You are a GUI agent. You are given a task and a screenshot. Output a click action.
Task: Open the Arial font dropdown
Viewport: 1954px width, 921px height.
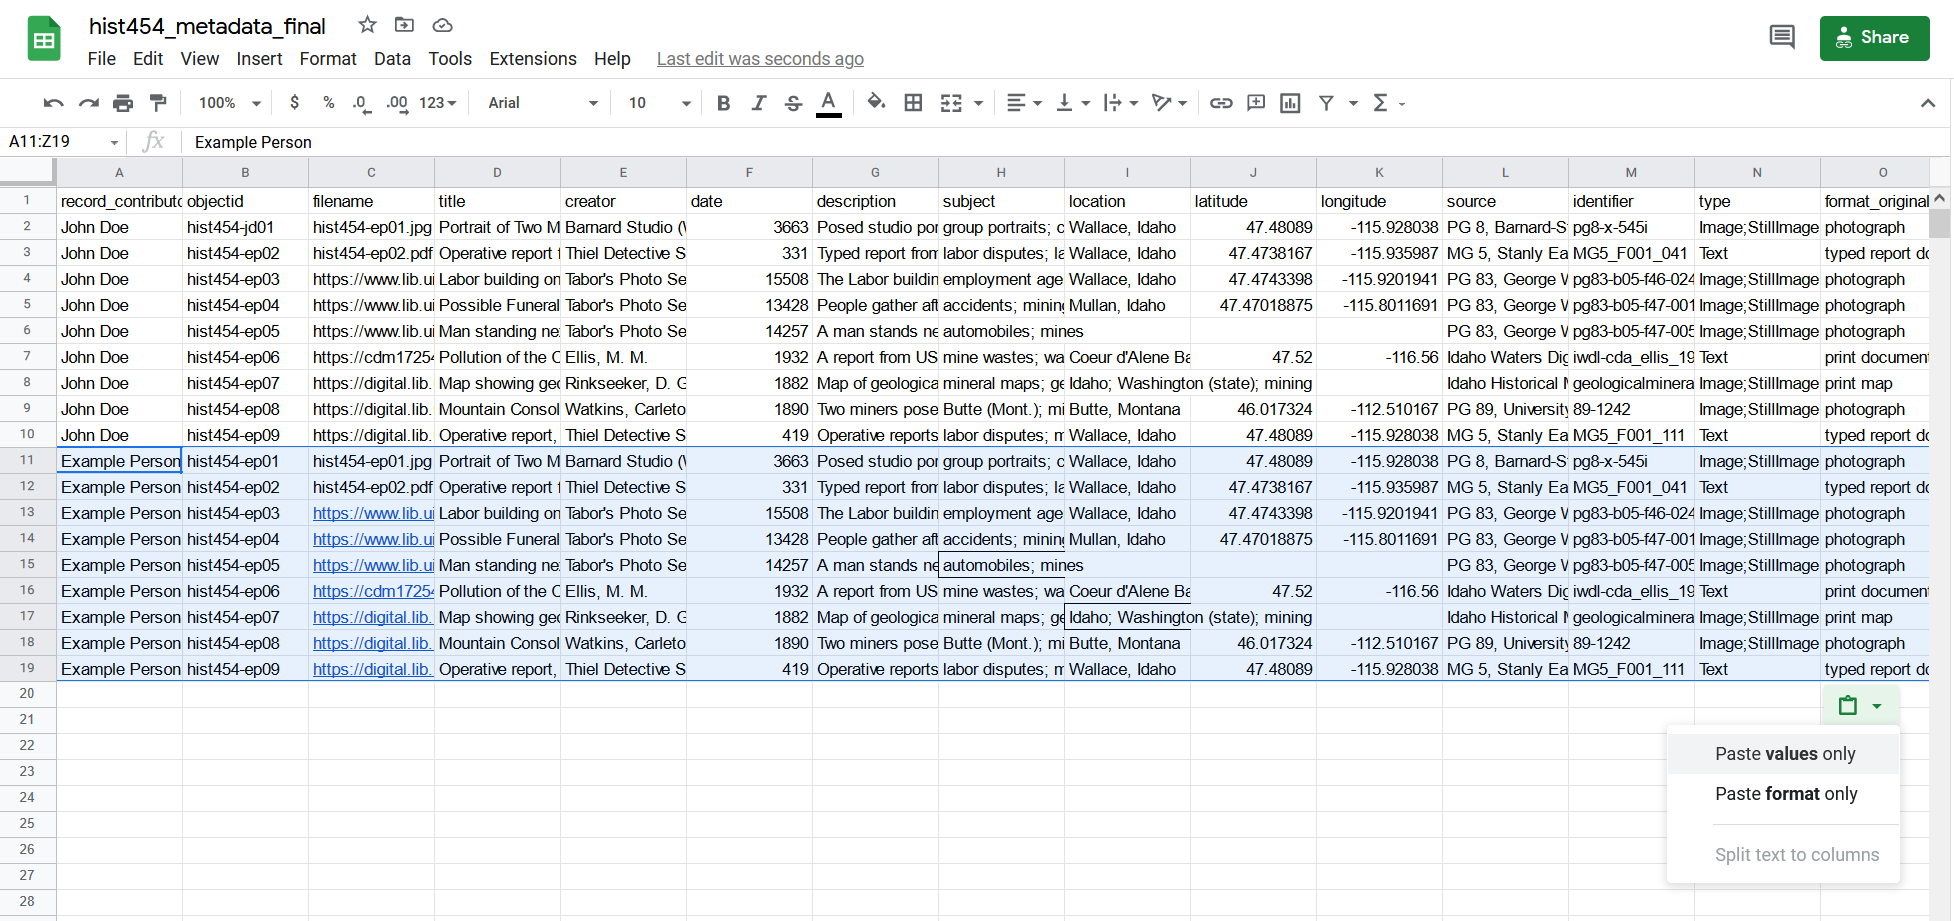[x=543, y=103]
